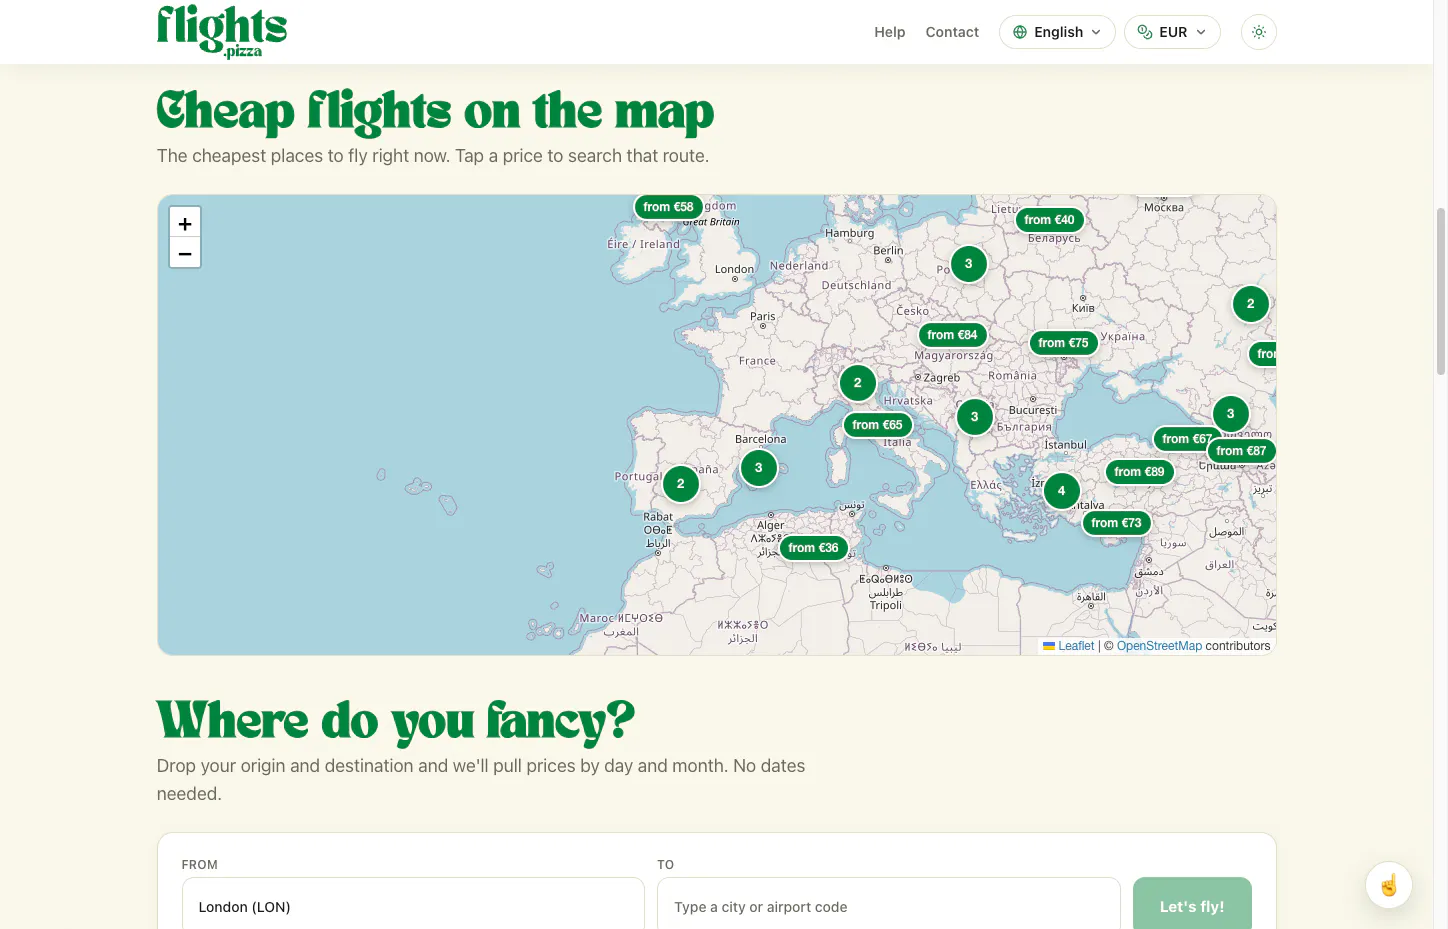Select the 'from €75' price marker
Image resolution: width=1448 pixels, height=929 pixels.
coord(1063,343)
